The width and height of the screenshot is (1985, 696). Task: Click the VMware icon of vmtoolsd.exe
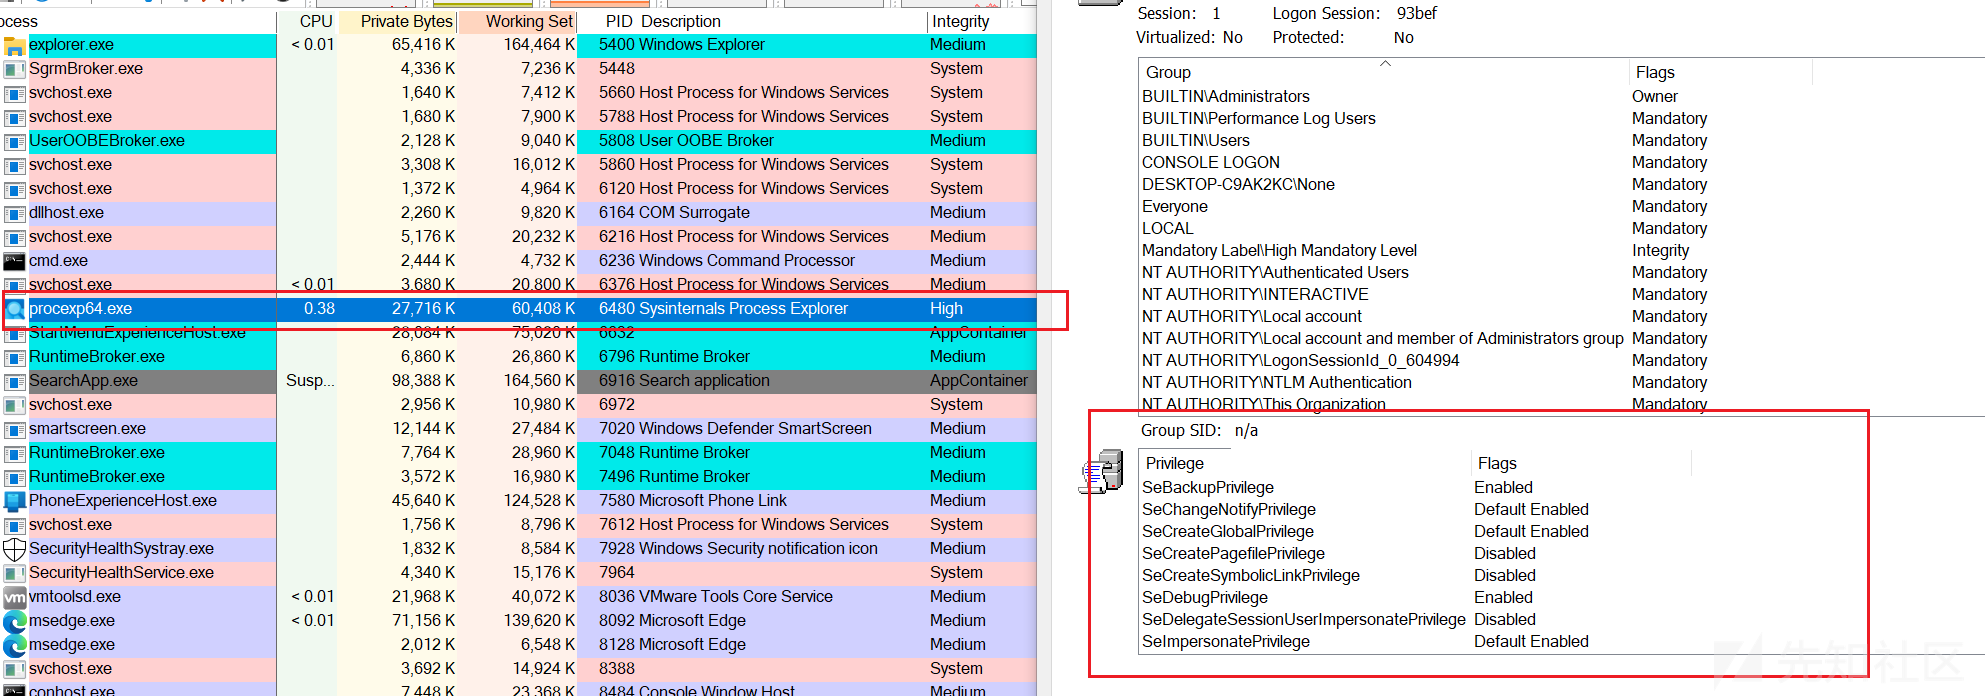[14, 598]
